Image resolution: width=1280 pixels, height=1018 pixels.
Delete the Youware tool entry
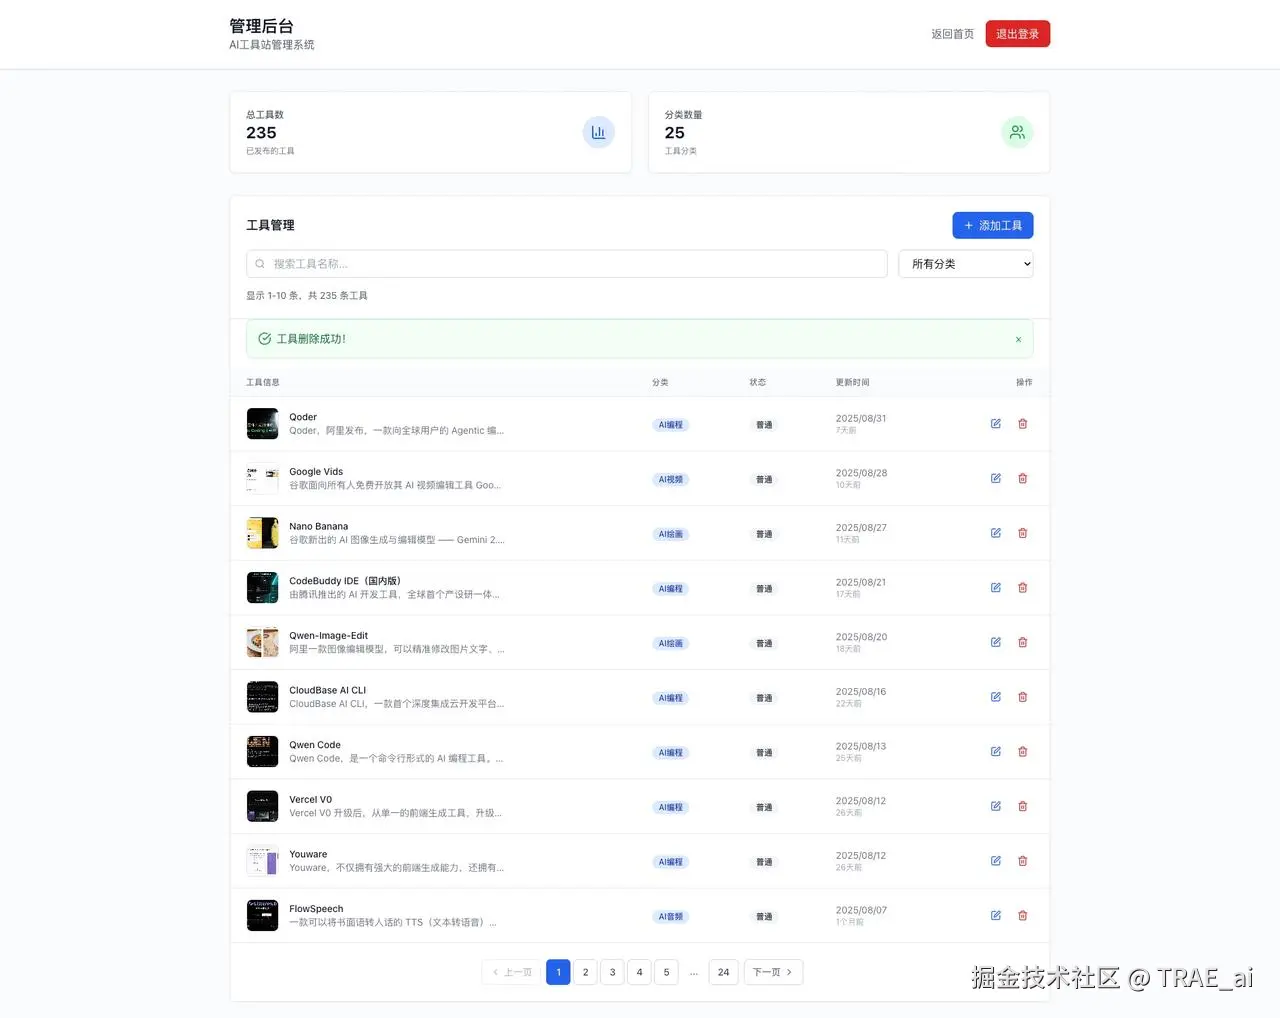click(x=1023, y=861)
